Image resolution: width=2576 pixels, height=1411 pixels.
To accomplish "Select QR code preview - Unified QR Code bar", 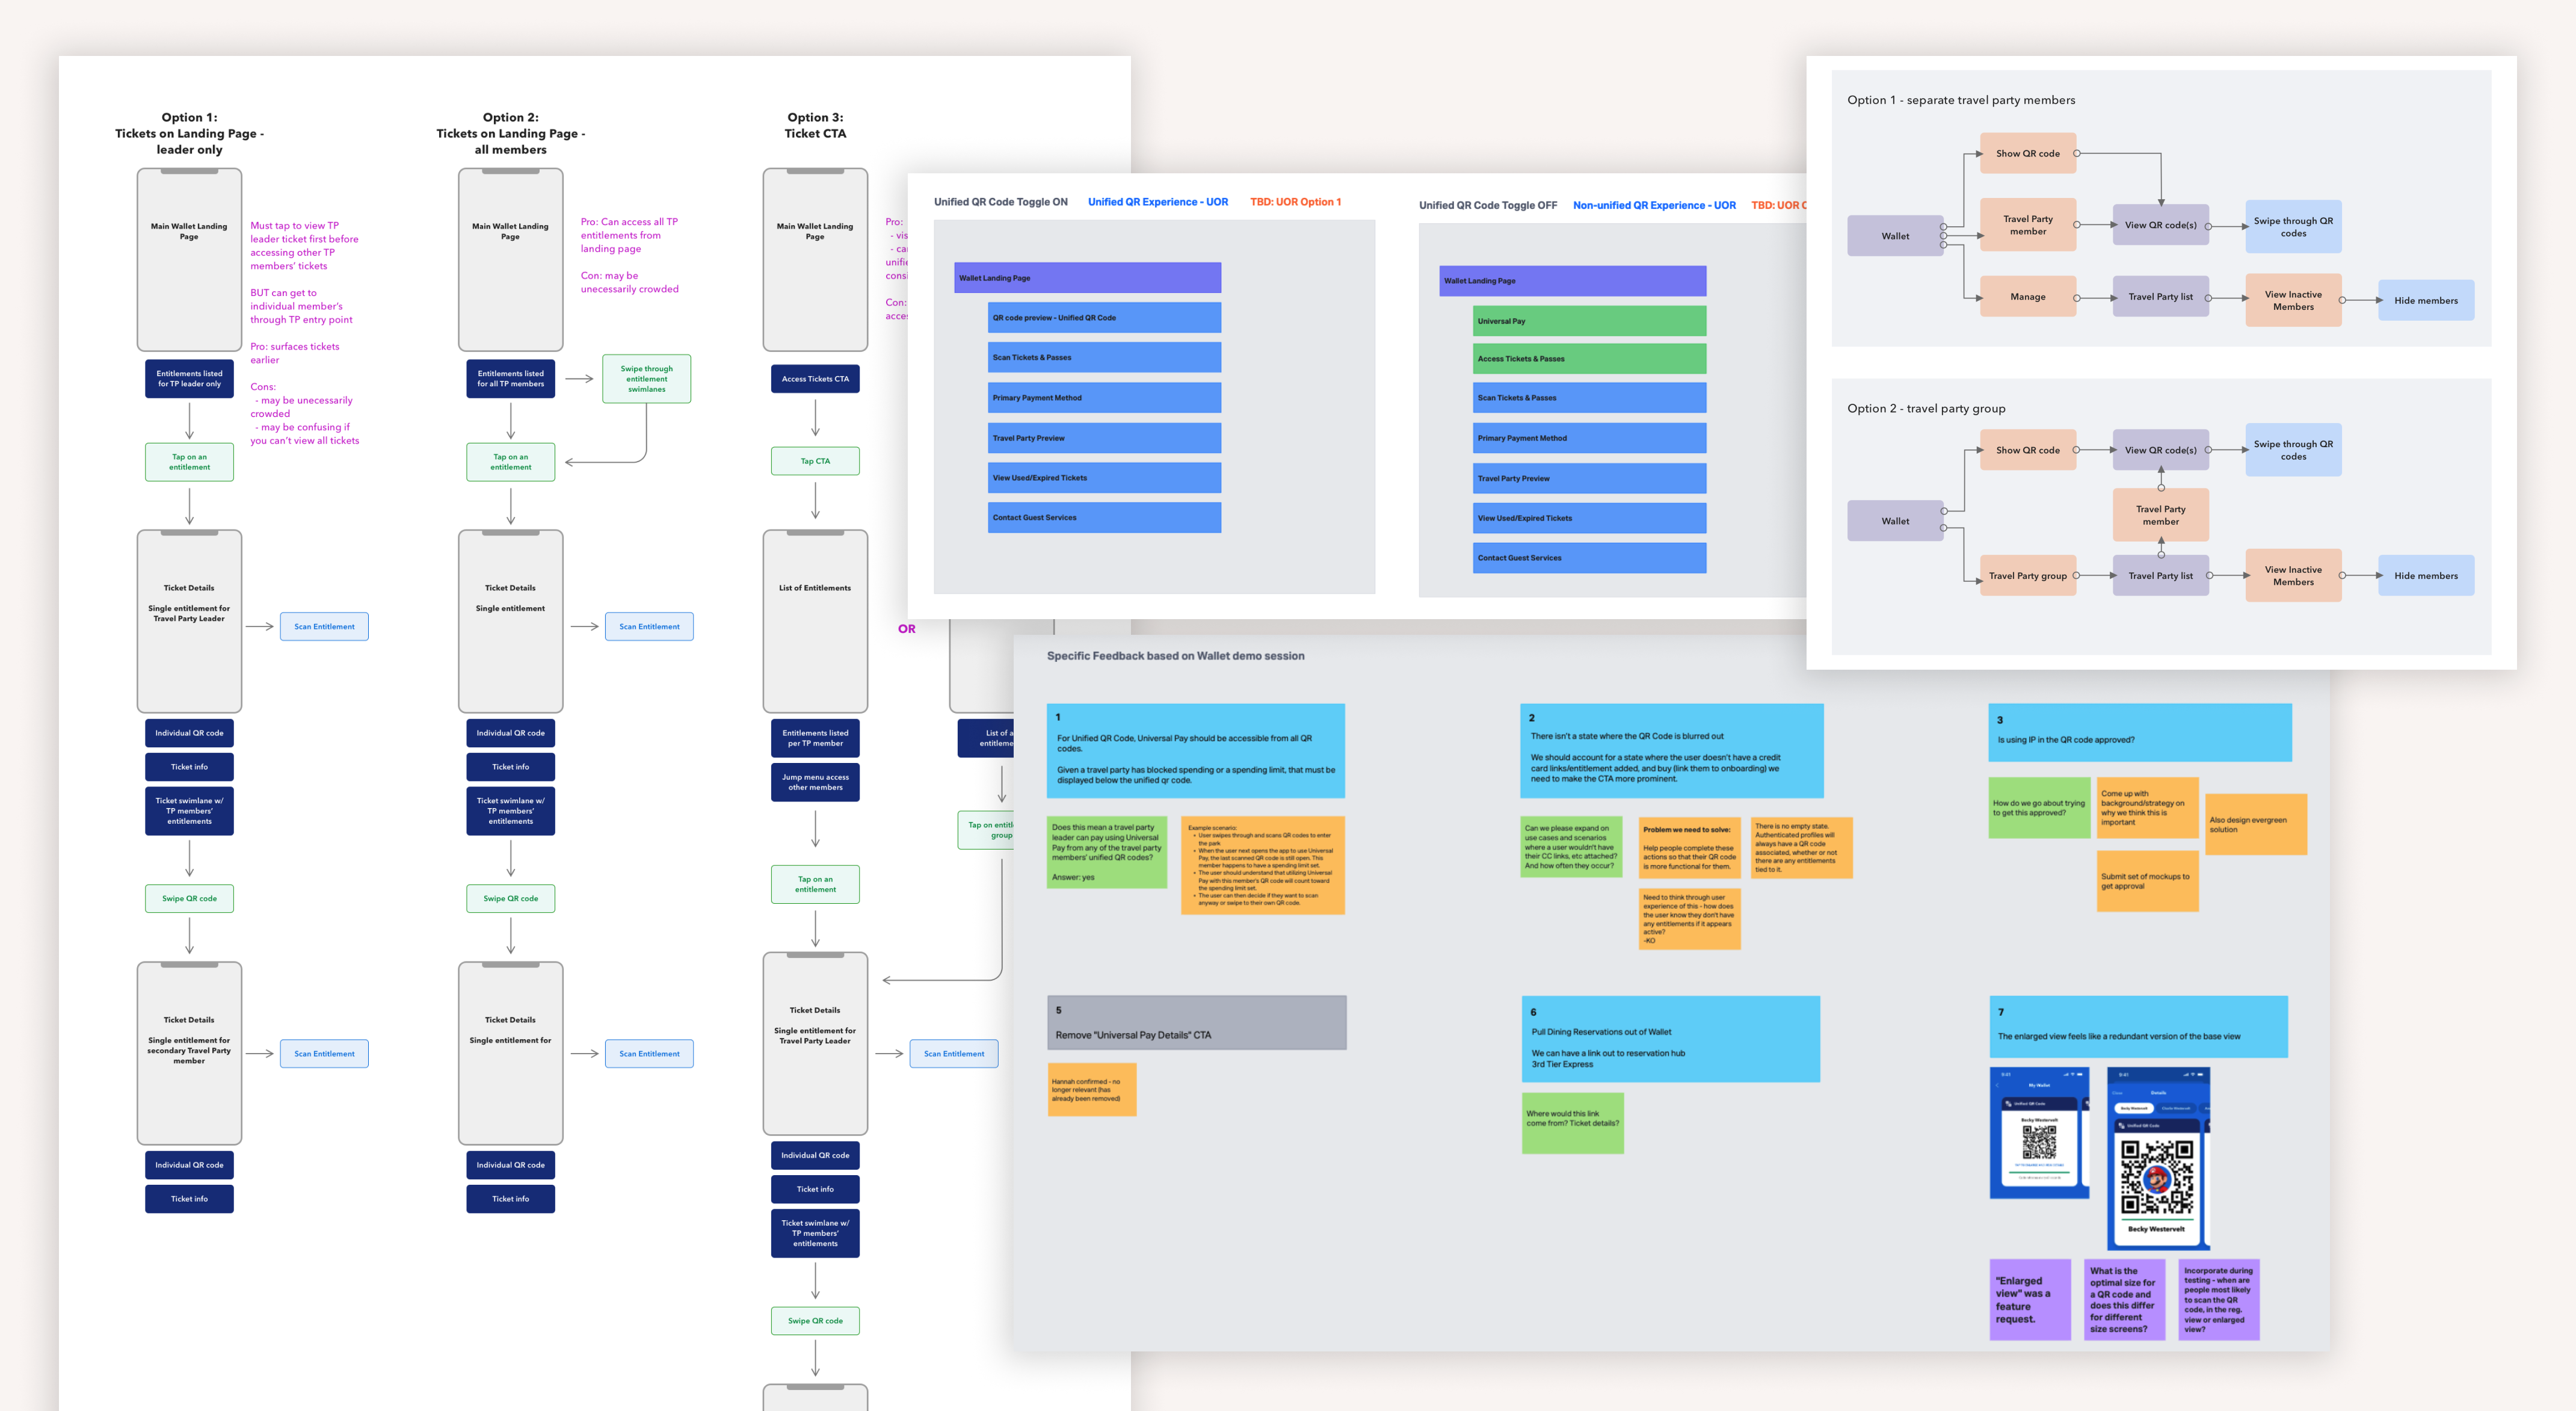I will [x=1104, y=318].
